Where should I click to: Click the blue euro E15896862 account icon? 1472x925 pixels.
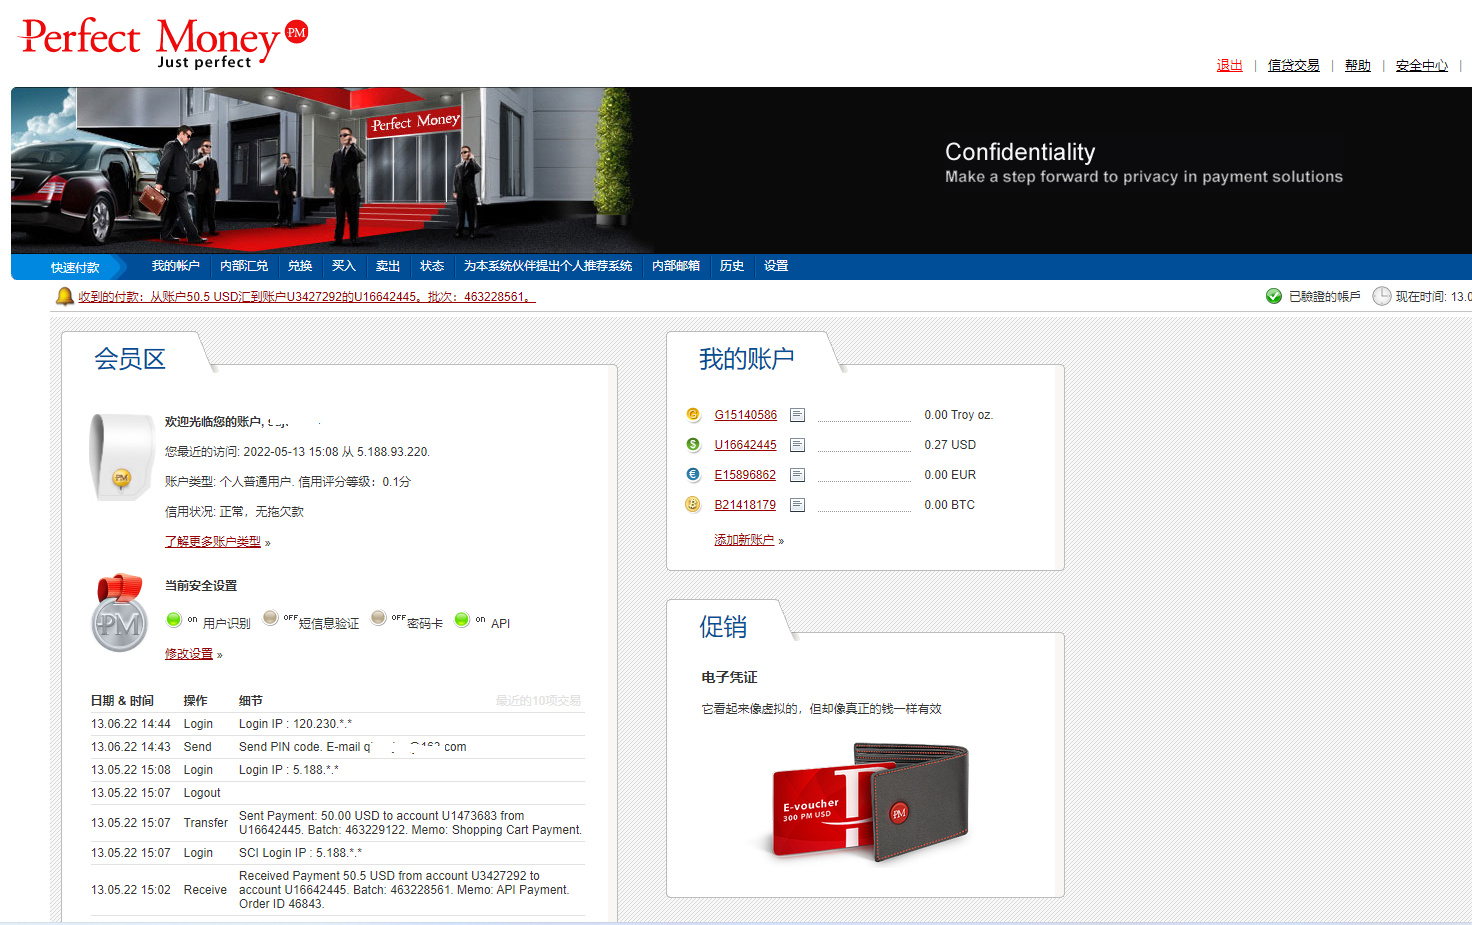693,474
